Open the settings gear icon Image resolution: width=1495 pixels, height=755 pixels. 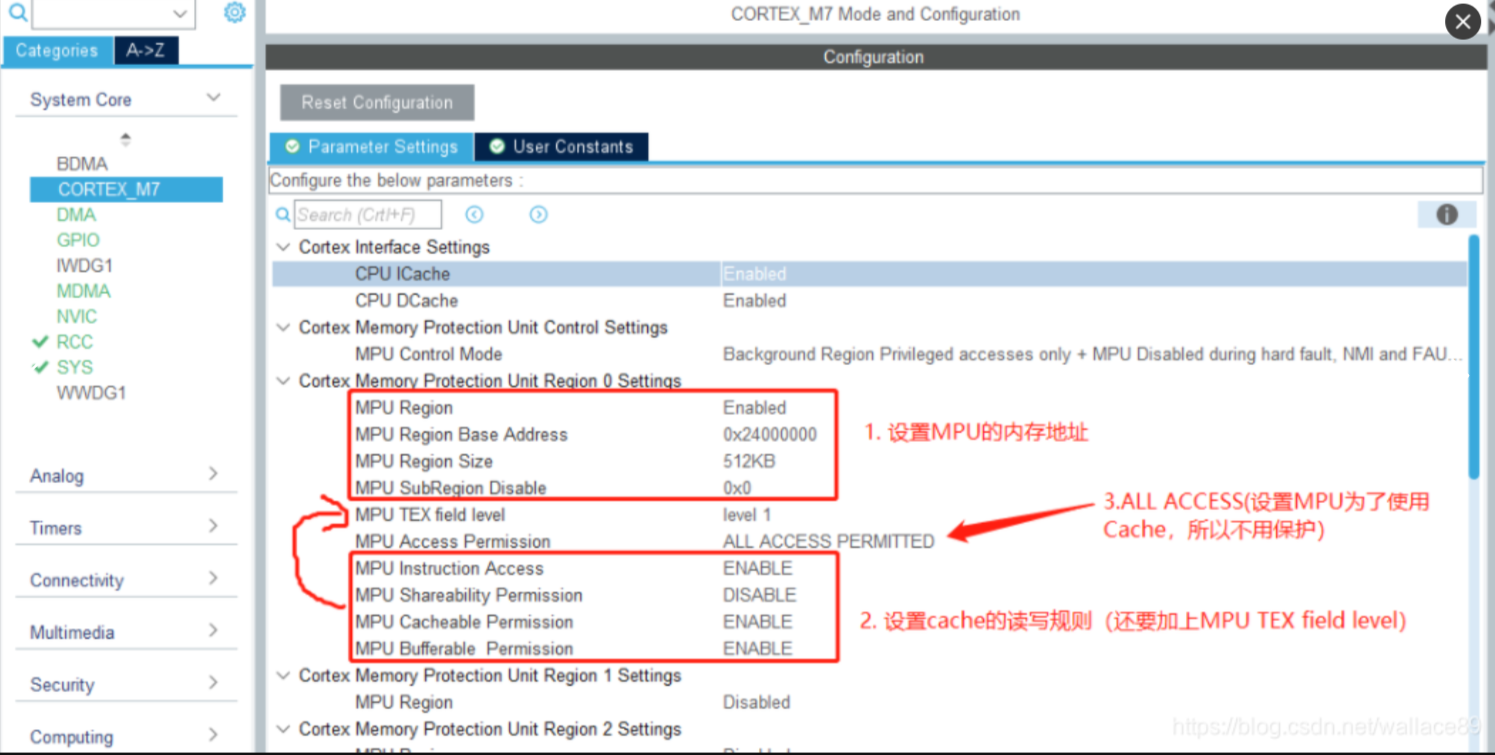[x=234, y=13]
